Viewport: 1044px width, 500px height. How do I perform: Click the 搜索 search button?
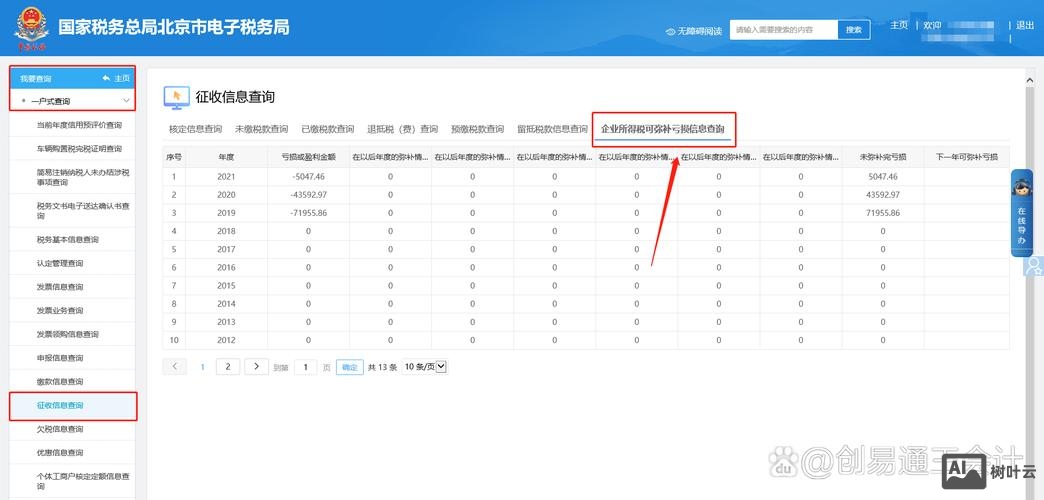coord(854,30)
